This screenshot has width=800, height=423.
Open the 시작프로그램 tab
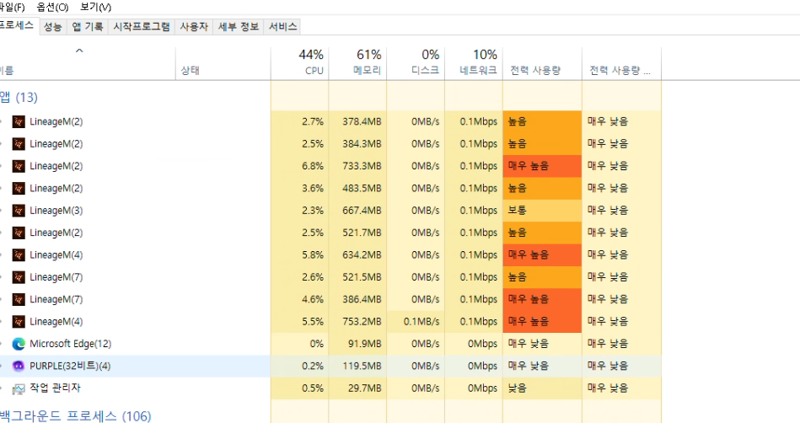point(142,27)
